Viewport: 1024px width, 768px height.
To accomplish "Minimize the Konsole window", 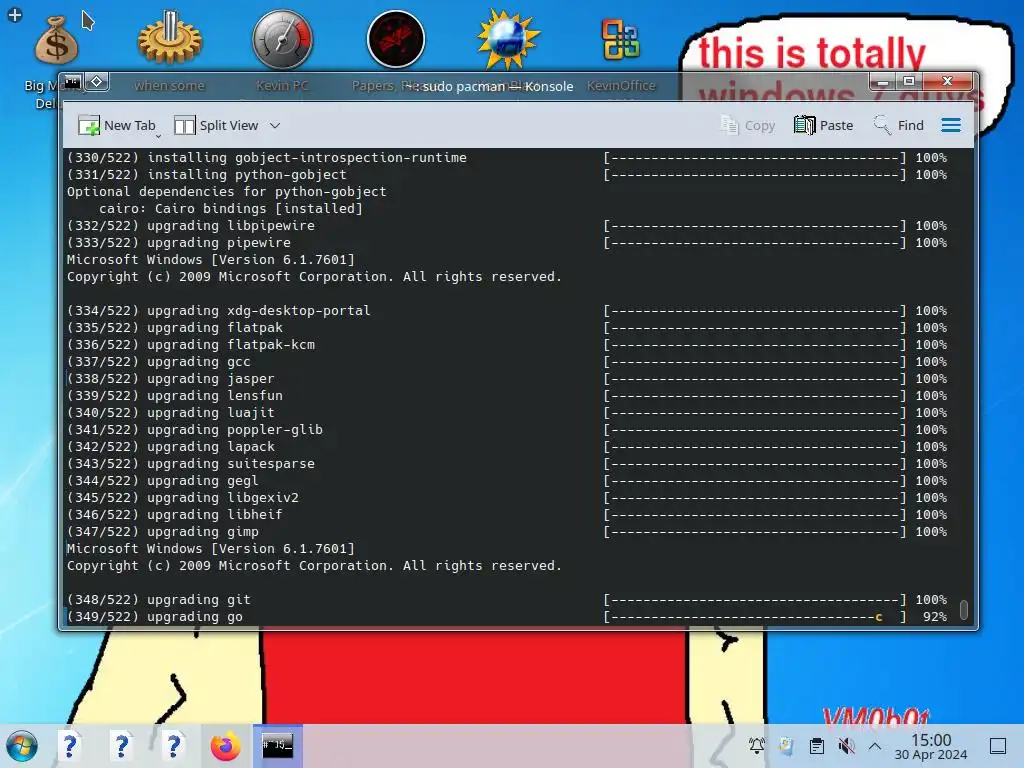I will click(x=883, y=82).
